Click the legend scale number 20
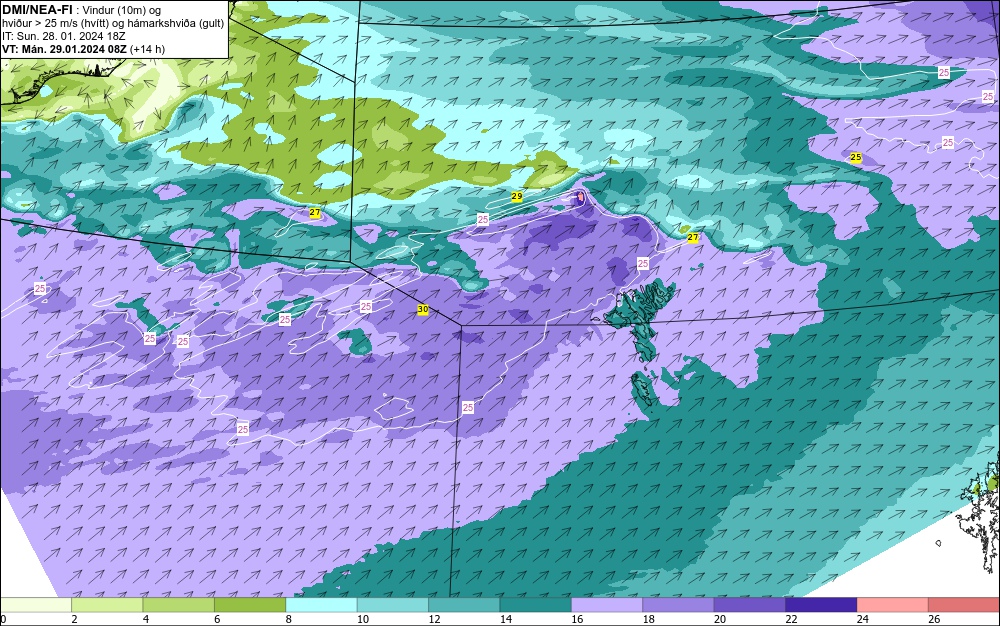Image resolution: width=1000 pixels, height=626 pixels. [720, 619]
